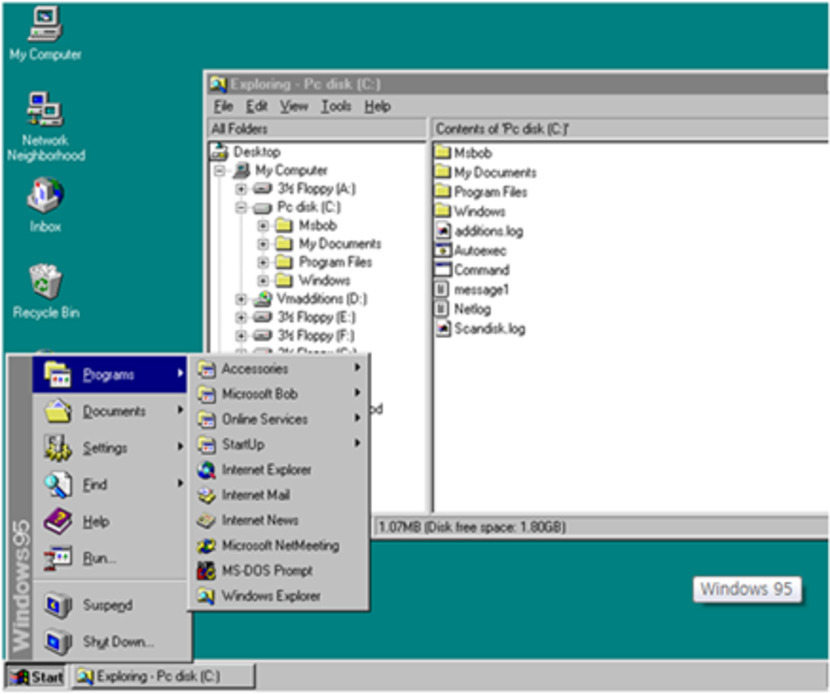
Task: Choose Run from the Start menu
Action: click(x=99, y=558)
